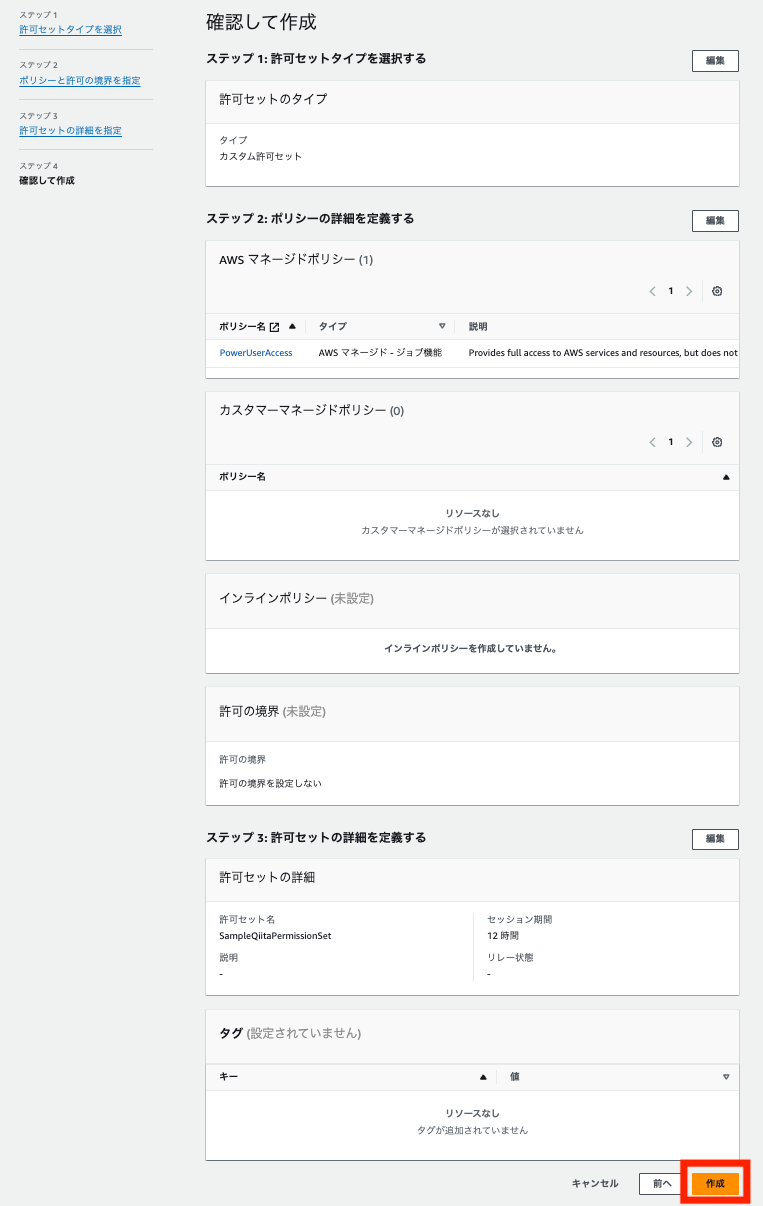Image resolution: width=763 pixels, height=1206 pixels.
Task: Edit step 2 policy details
Action: (715, 220)
